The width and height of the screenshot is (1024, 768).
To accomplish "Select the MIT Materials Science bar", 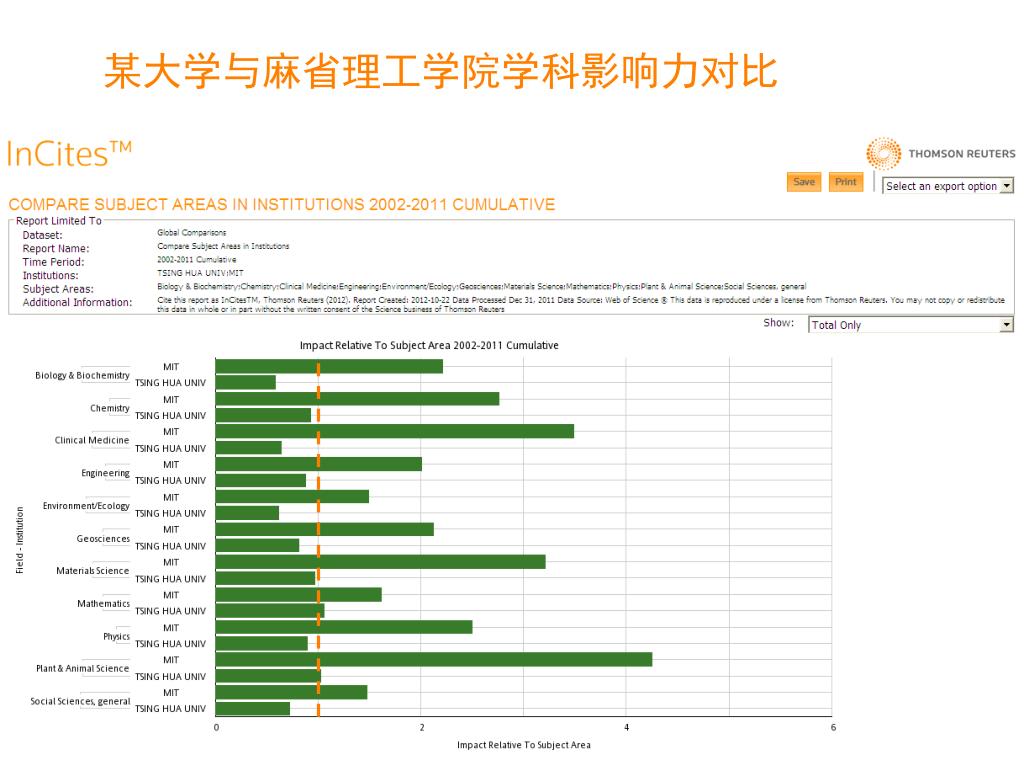I will tap(380, 562).
